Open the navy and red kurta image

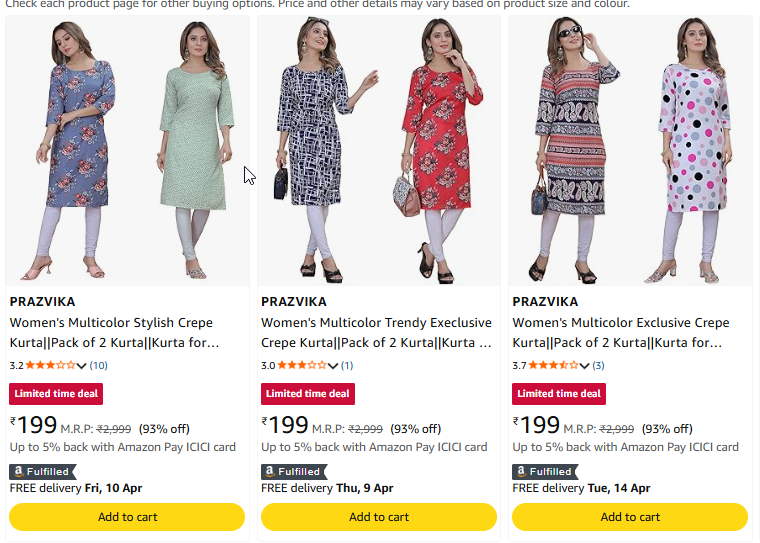coord(379,150)
